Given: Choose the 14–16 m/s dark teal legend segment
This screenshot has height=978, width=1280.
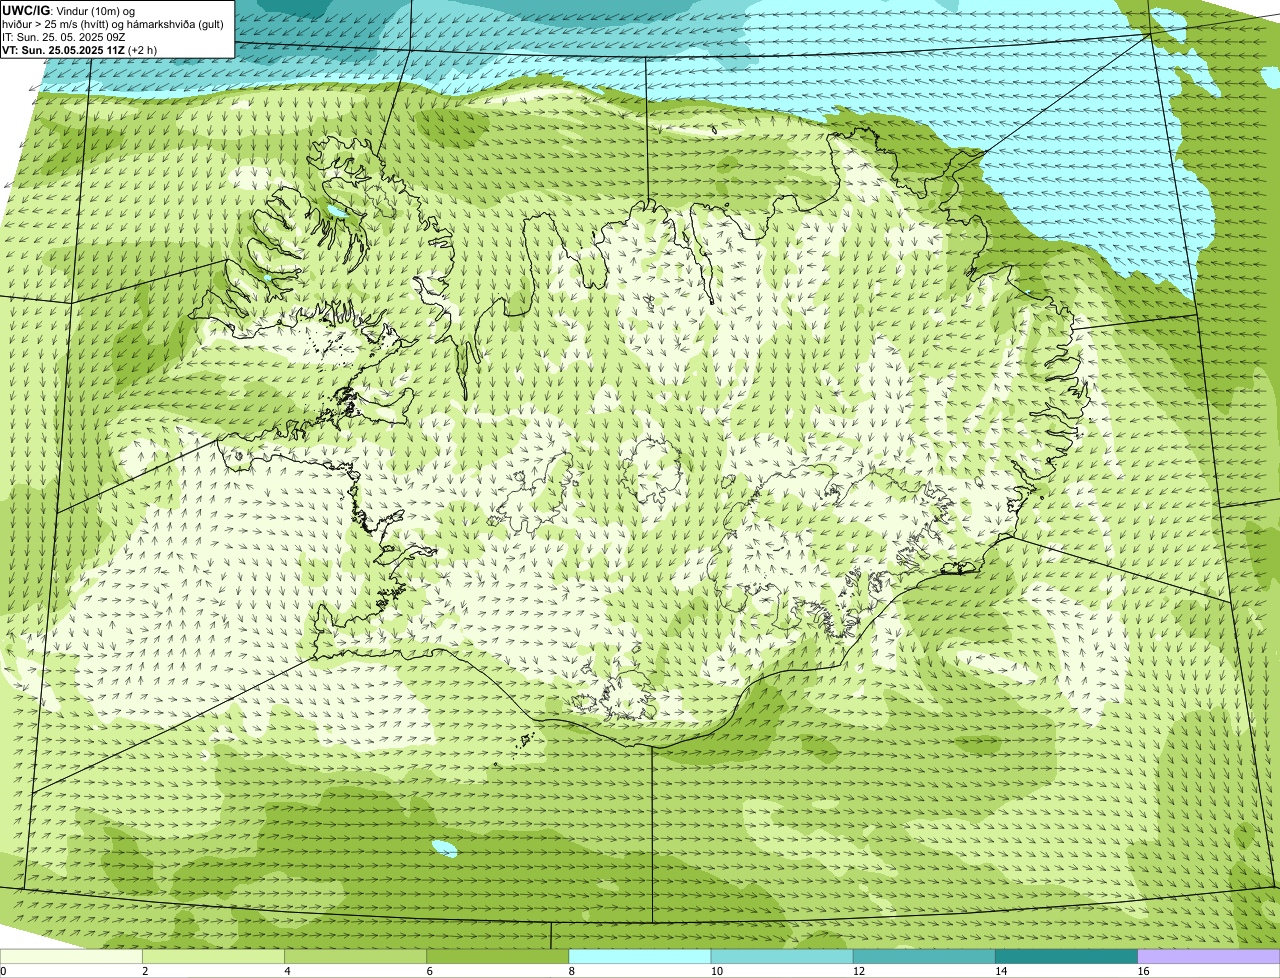Looking at the screenshot, I should pyautogui.click(x=1067, y=956).
